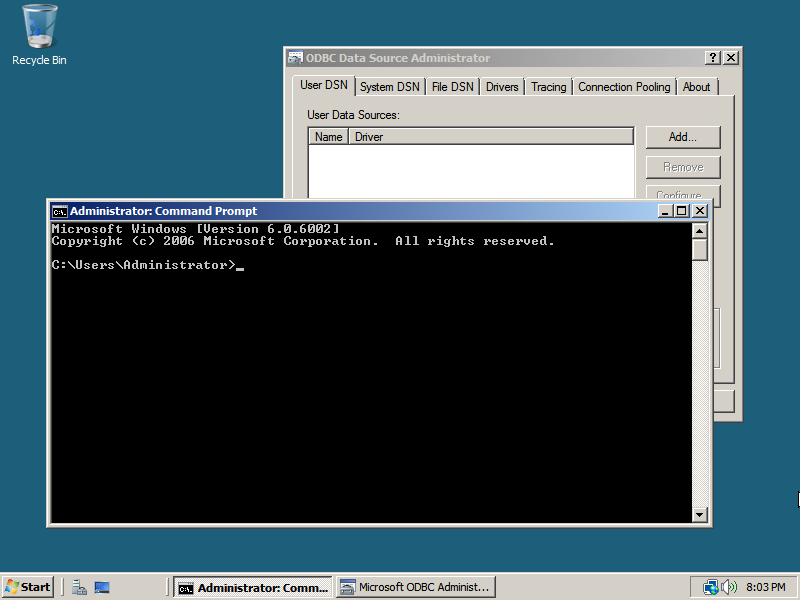This screenshot has width=800, height=600.
Task: Open the volume speaker tray icon
Action: (x=729, y=587)
